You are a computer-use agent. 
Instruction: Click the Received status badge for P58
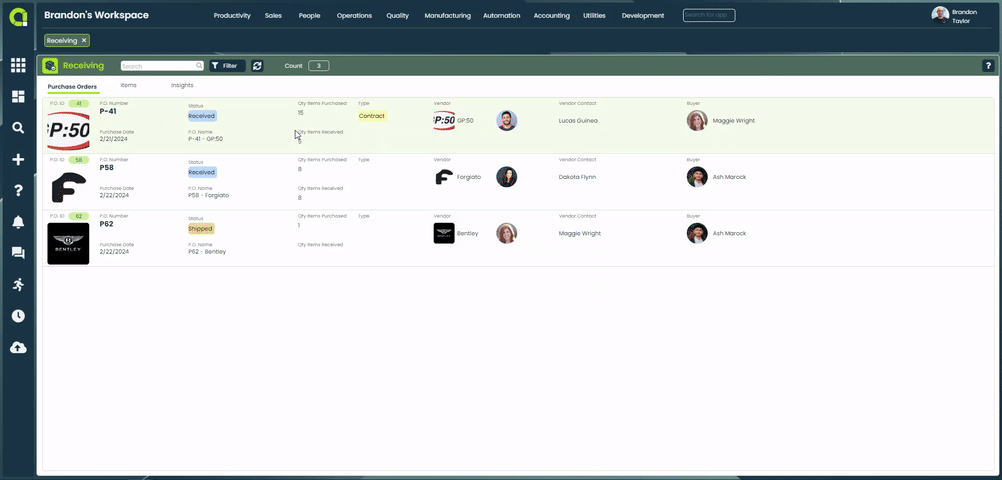[x=202, y=172]
